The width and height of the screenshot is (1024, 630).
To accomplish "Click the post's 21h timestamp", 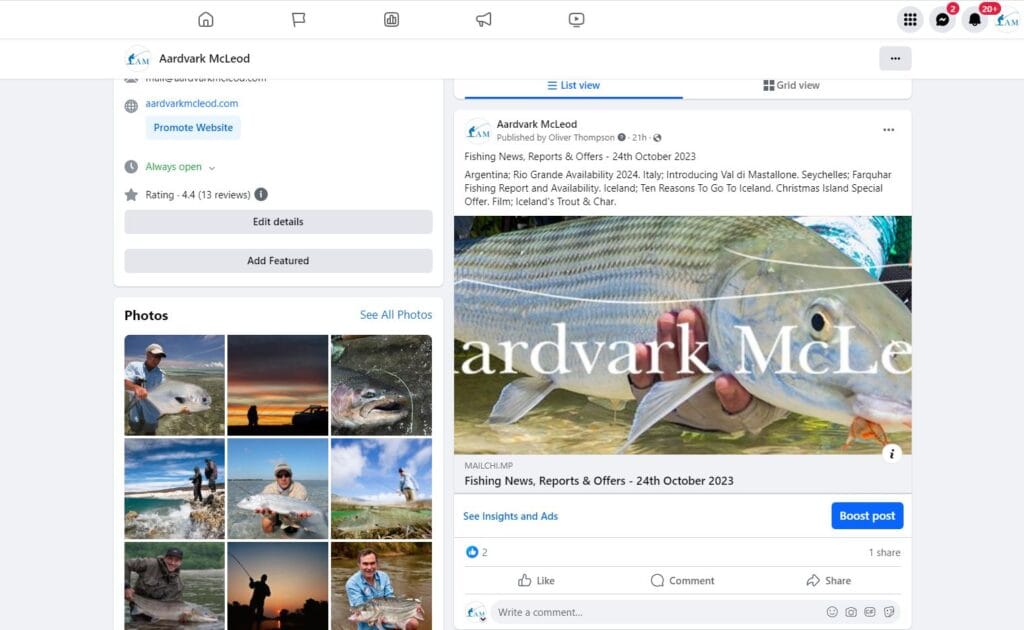I will 639,138.
